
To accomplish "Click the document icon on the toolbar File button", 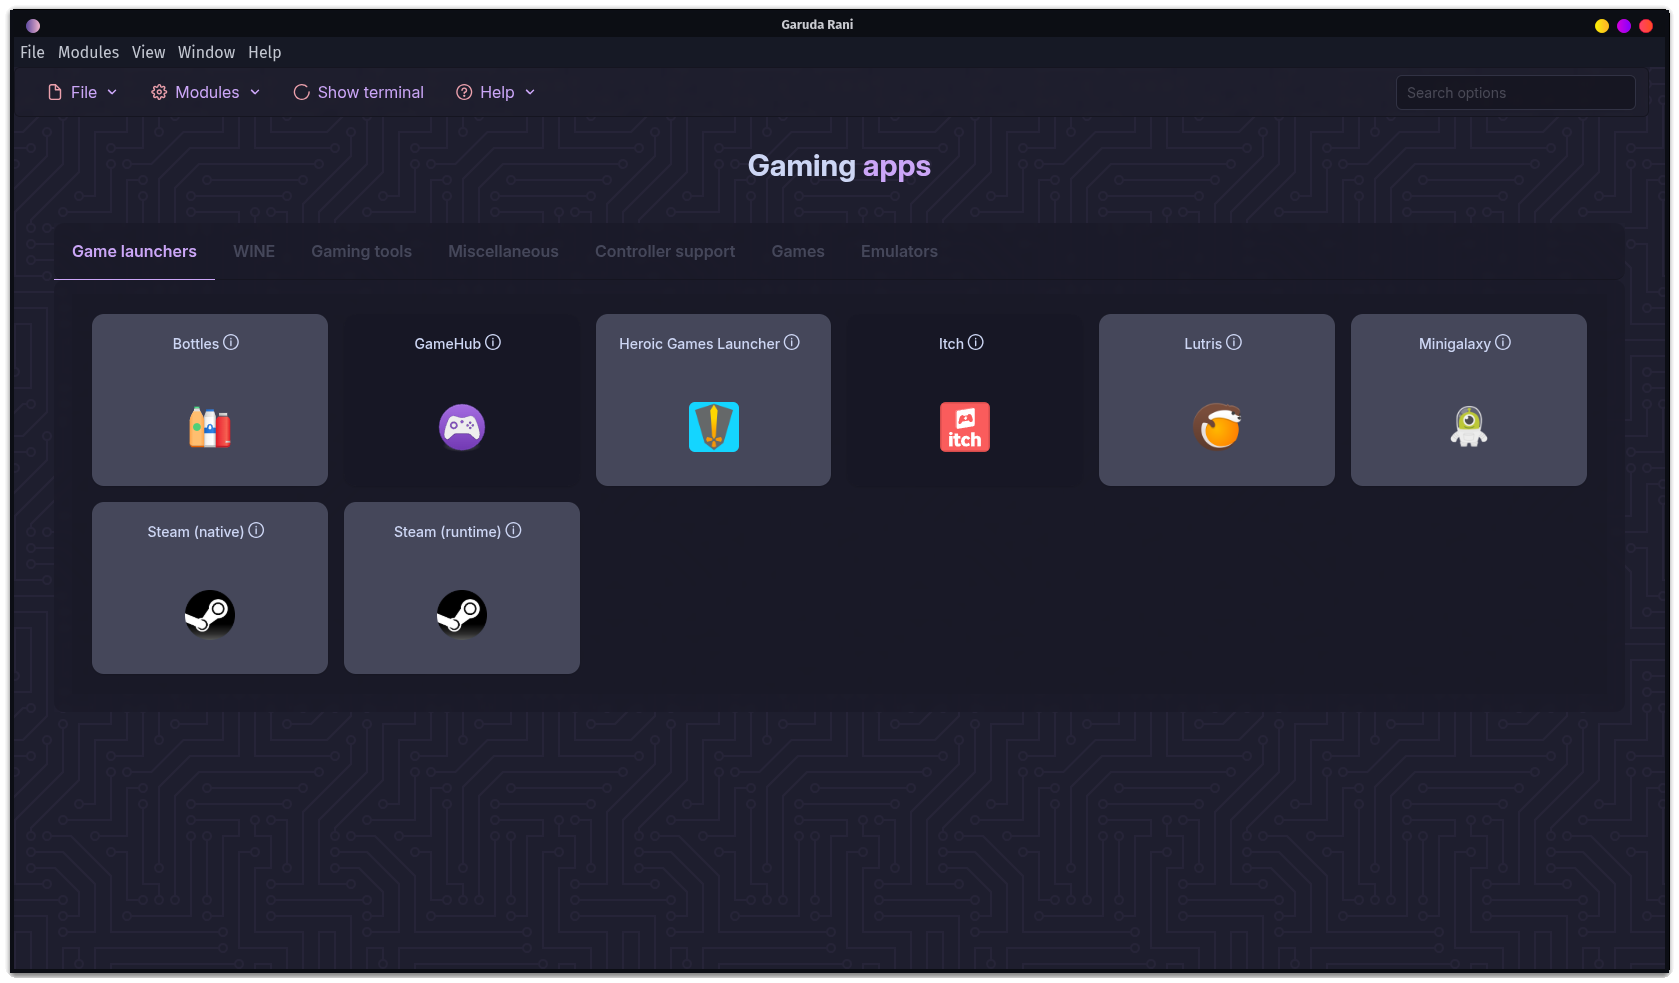I will 55,92.
